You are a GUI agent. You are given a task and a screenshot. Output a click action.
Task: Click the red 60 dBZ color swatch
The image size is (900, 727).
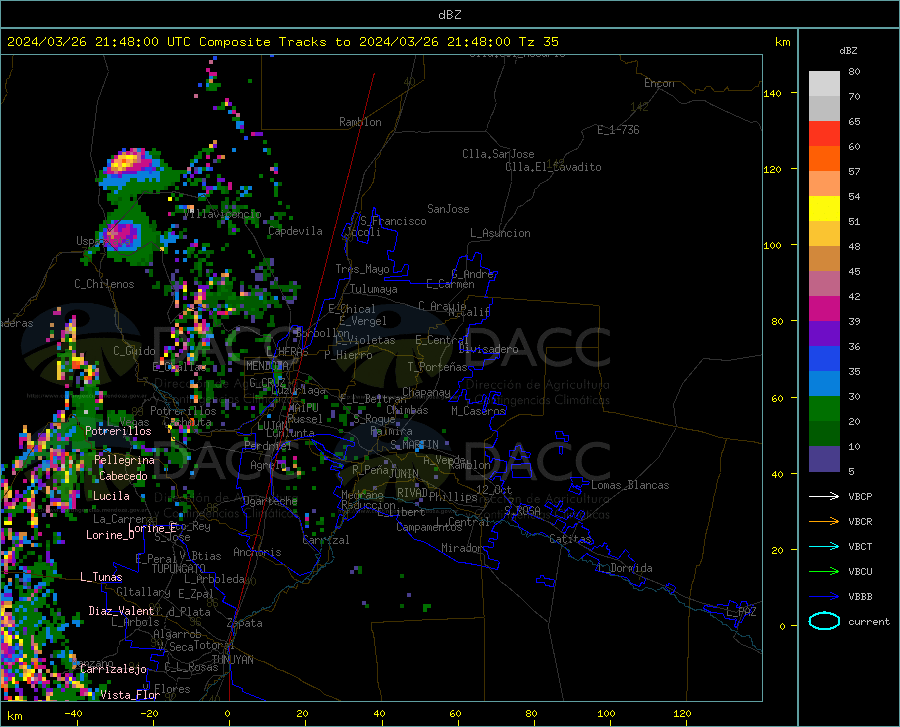824,134
